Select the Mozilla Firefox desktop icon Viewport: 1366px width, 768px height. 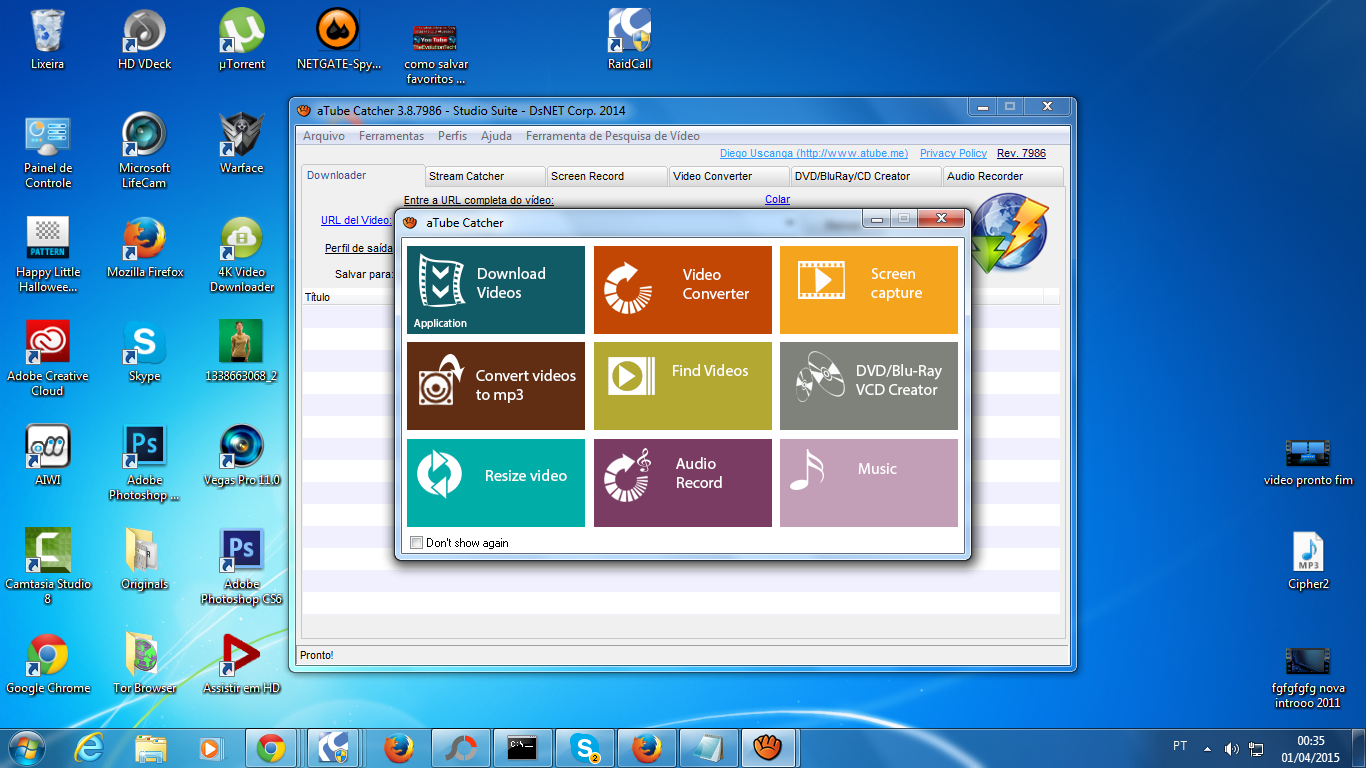[x=145, y=248]
